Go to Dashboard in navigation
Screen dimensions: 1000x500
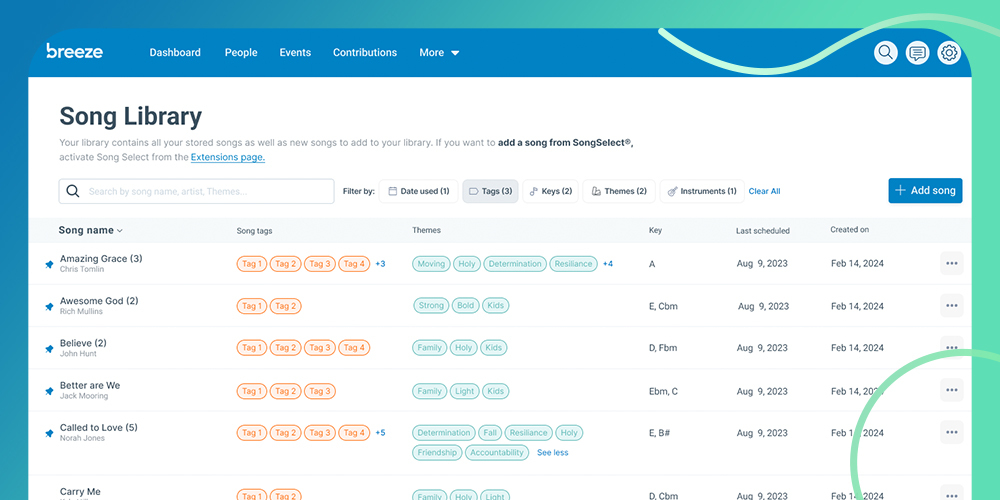click(175, 52)
